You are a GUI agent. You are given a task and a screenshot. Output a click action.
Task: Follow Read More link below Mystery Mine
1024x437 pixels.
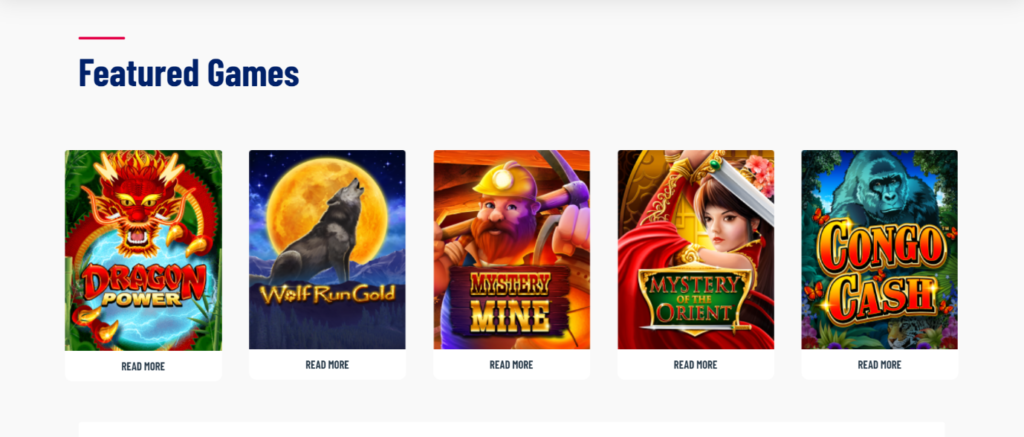tap(511, 364)
